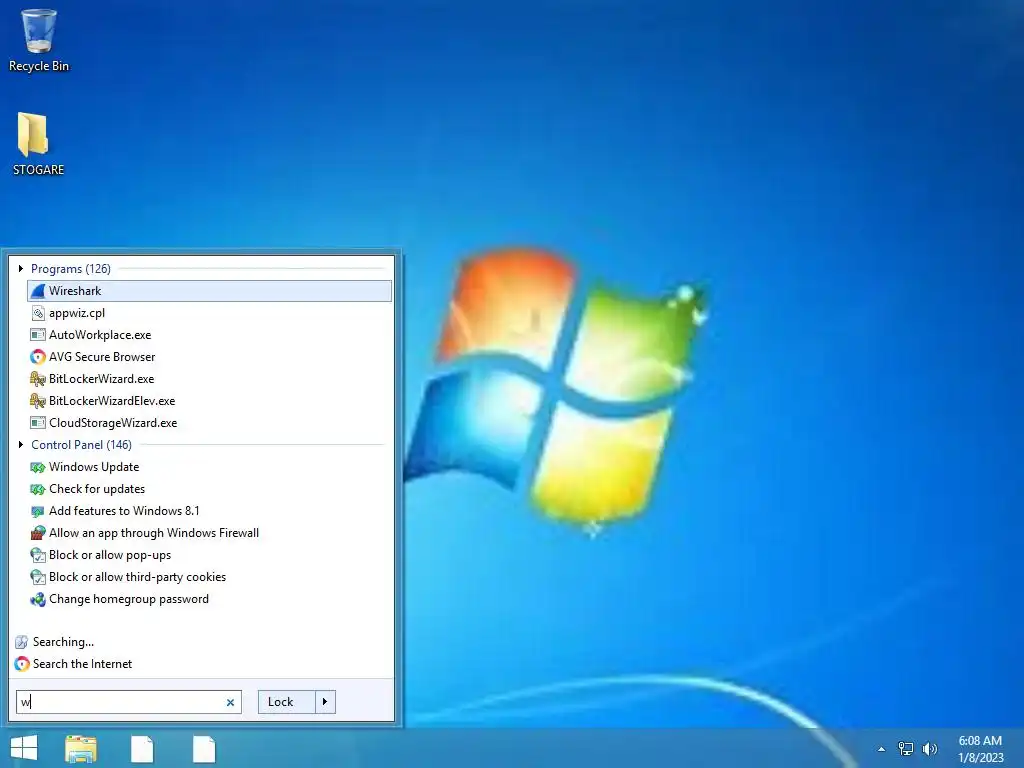Select 'AutoWorkplace.exe' text
The width and height of the screenshot is (1024, 768).
coord(100,335)
